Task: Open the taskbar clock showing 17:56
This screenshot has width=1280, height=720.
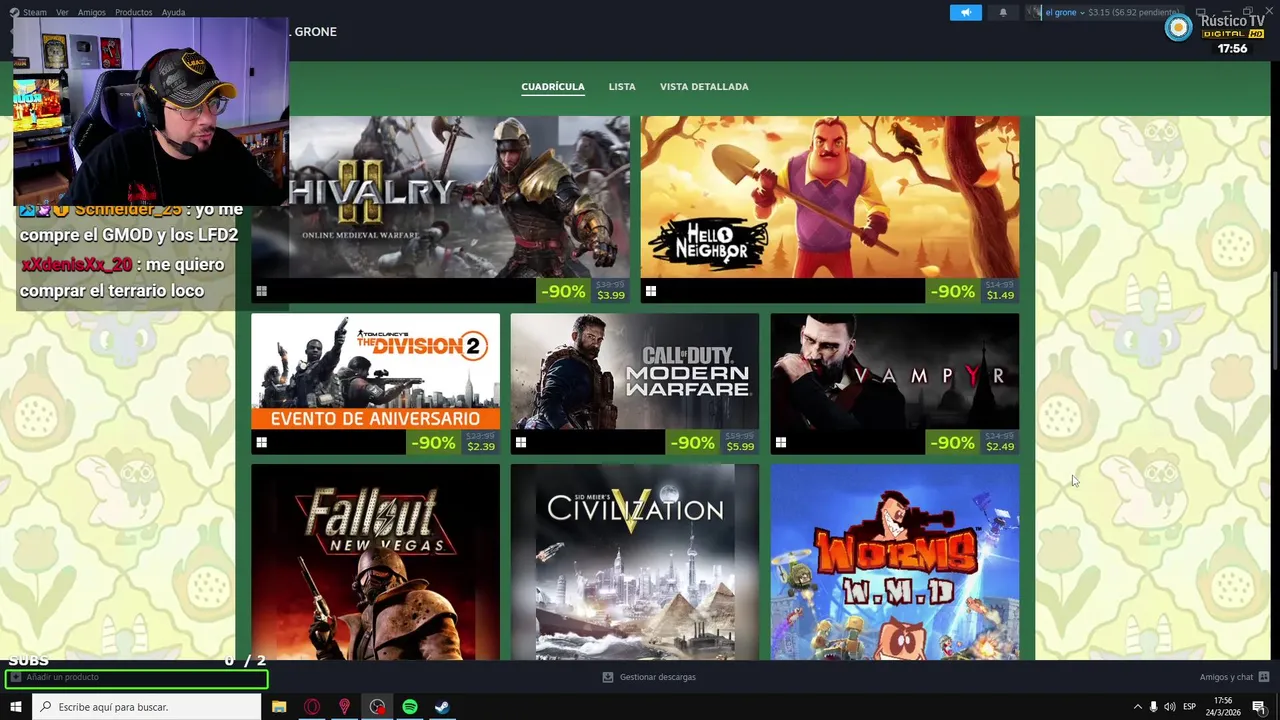Action: point(1223,707)
